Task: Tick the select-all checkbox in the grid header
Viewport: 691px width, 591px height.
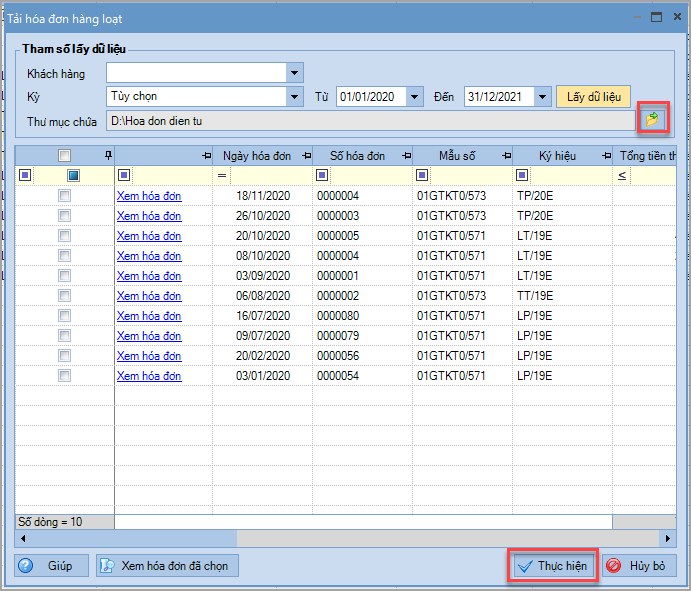Action: click(64, 155)
